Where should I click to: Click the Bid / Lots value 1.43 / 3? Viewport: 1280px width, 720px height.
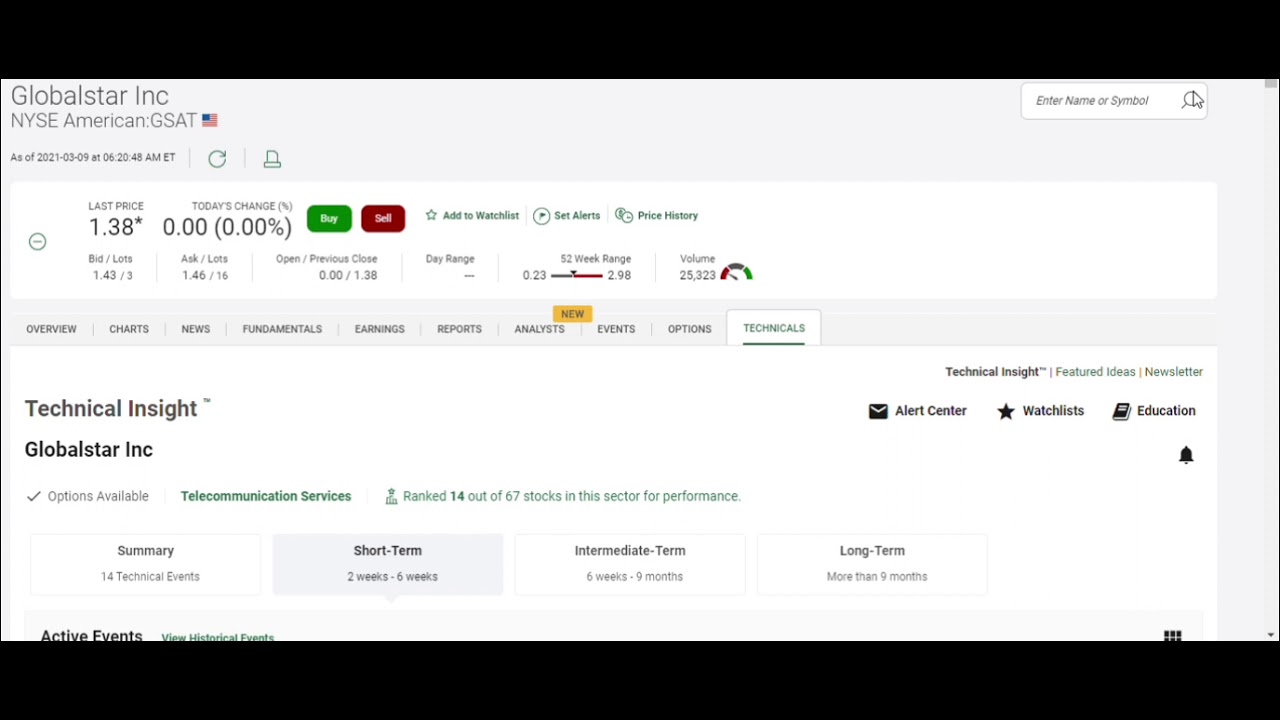pyautogui.click(x=112, y=275)
